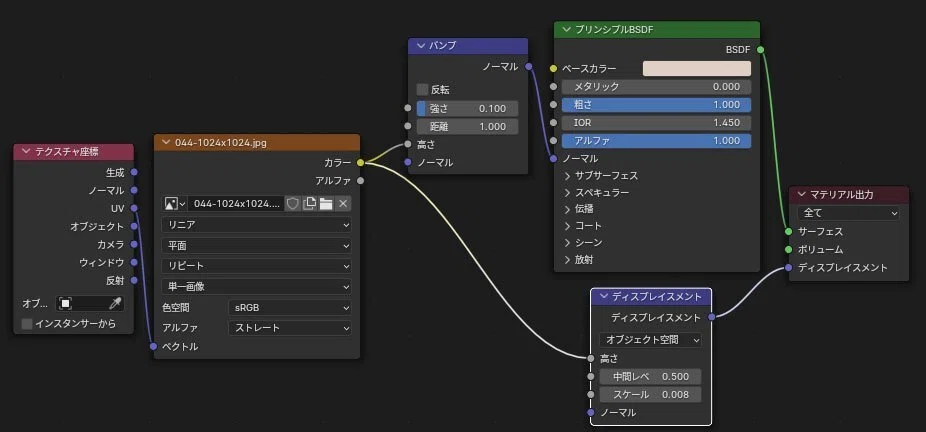926x432 pixels.
Task: Click the ベースカラー color swatch
Action: pyautogui.click(x=697, y=68)
